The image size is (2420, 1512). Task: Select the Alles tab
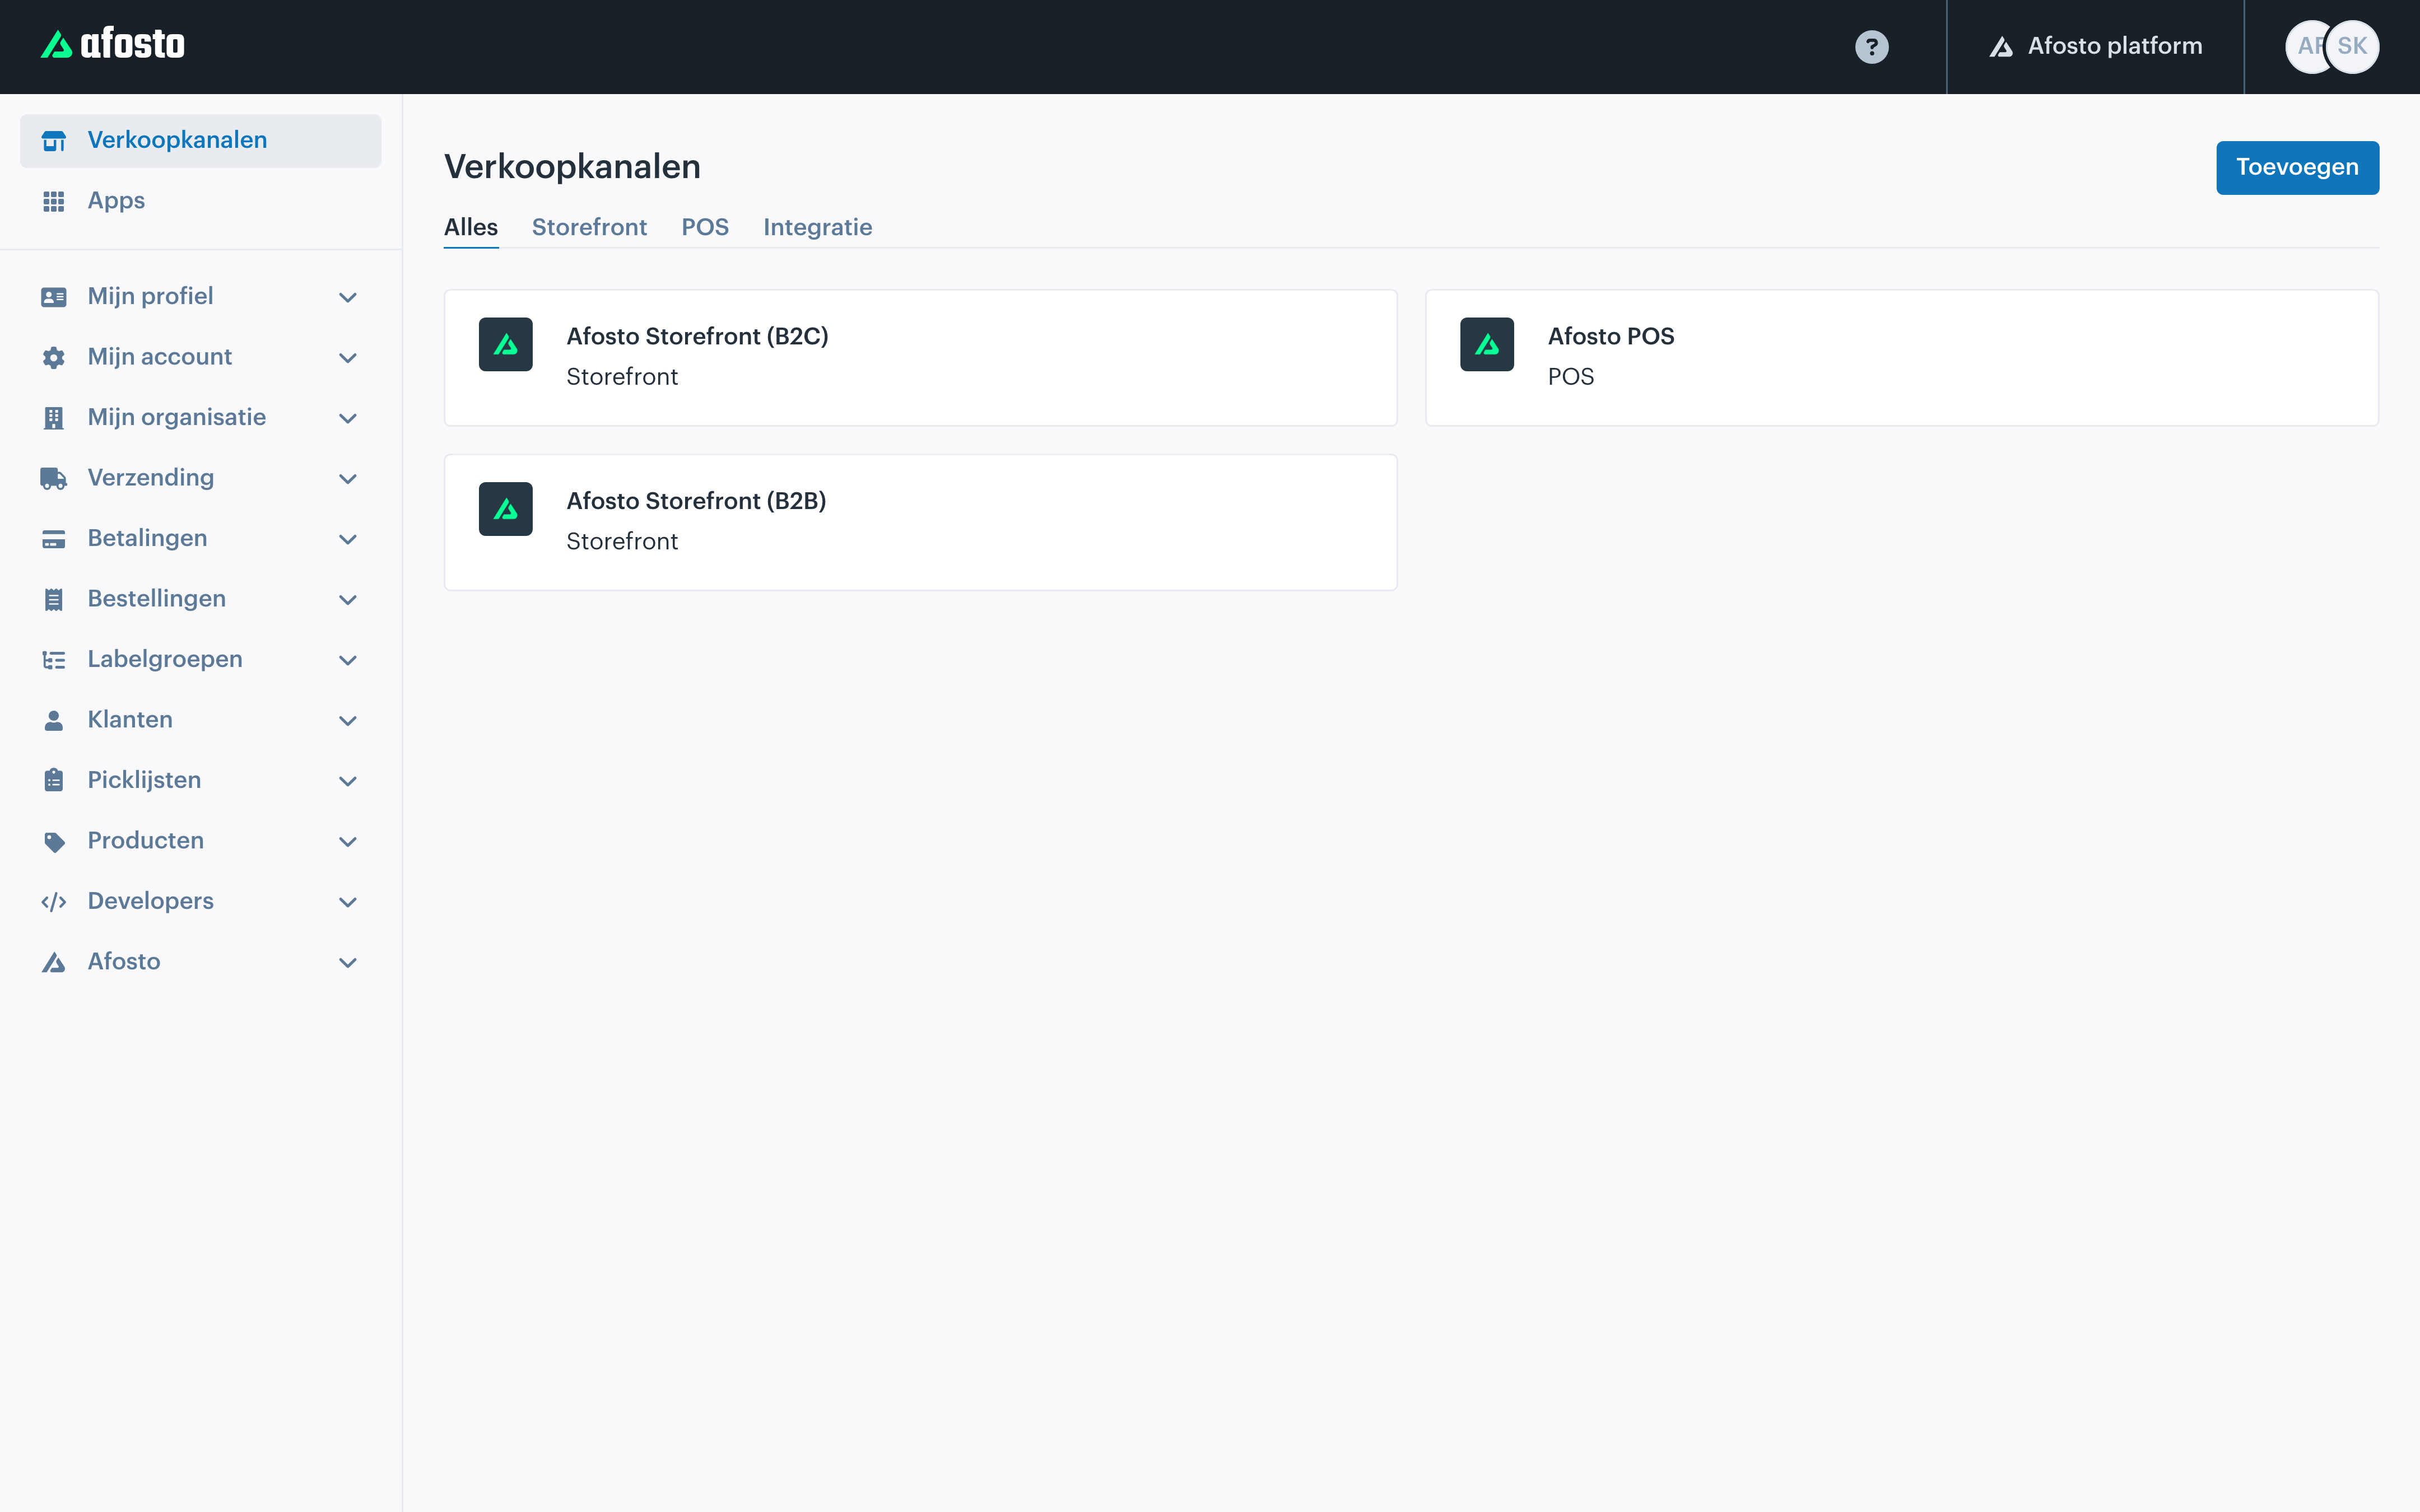[471, 227]
